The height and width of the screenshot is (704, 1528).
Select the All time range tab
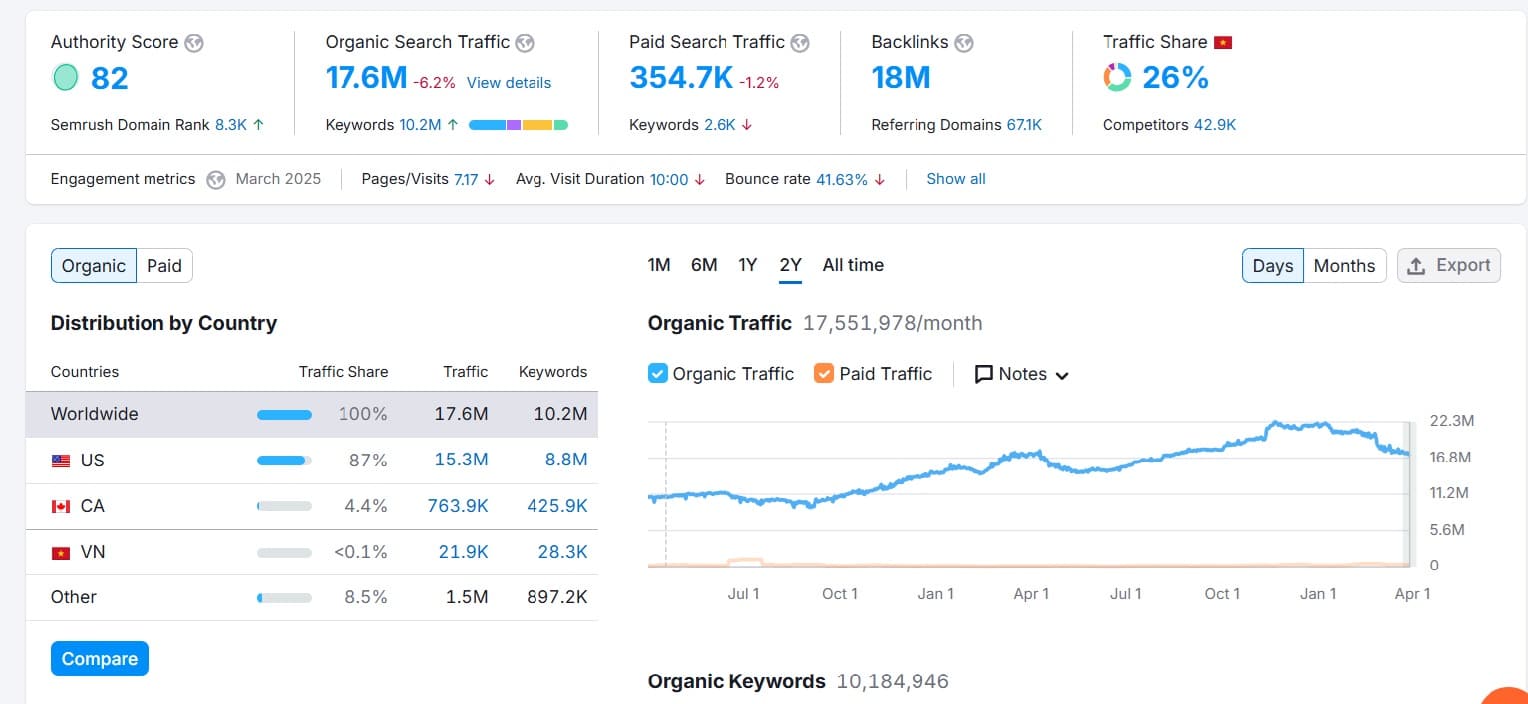[853, 265]
